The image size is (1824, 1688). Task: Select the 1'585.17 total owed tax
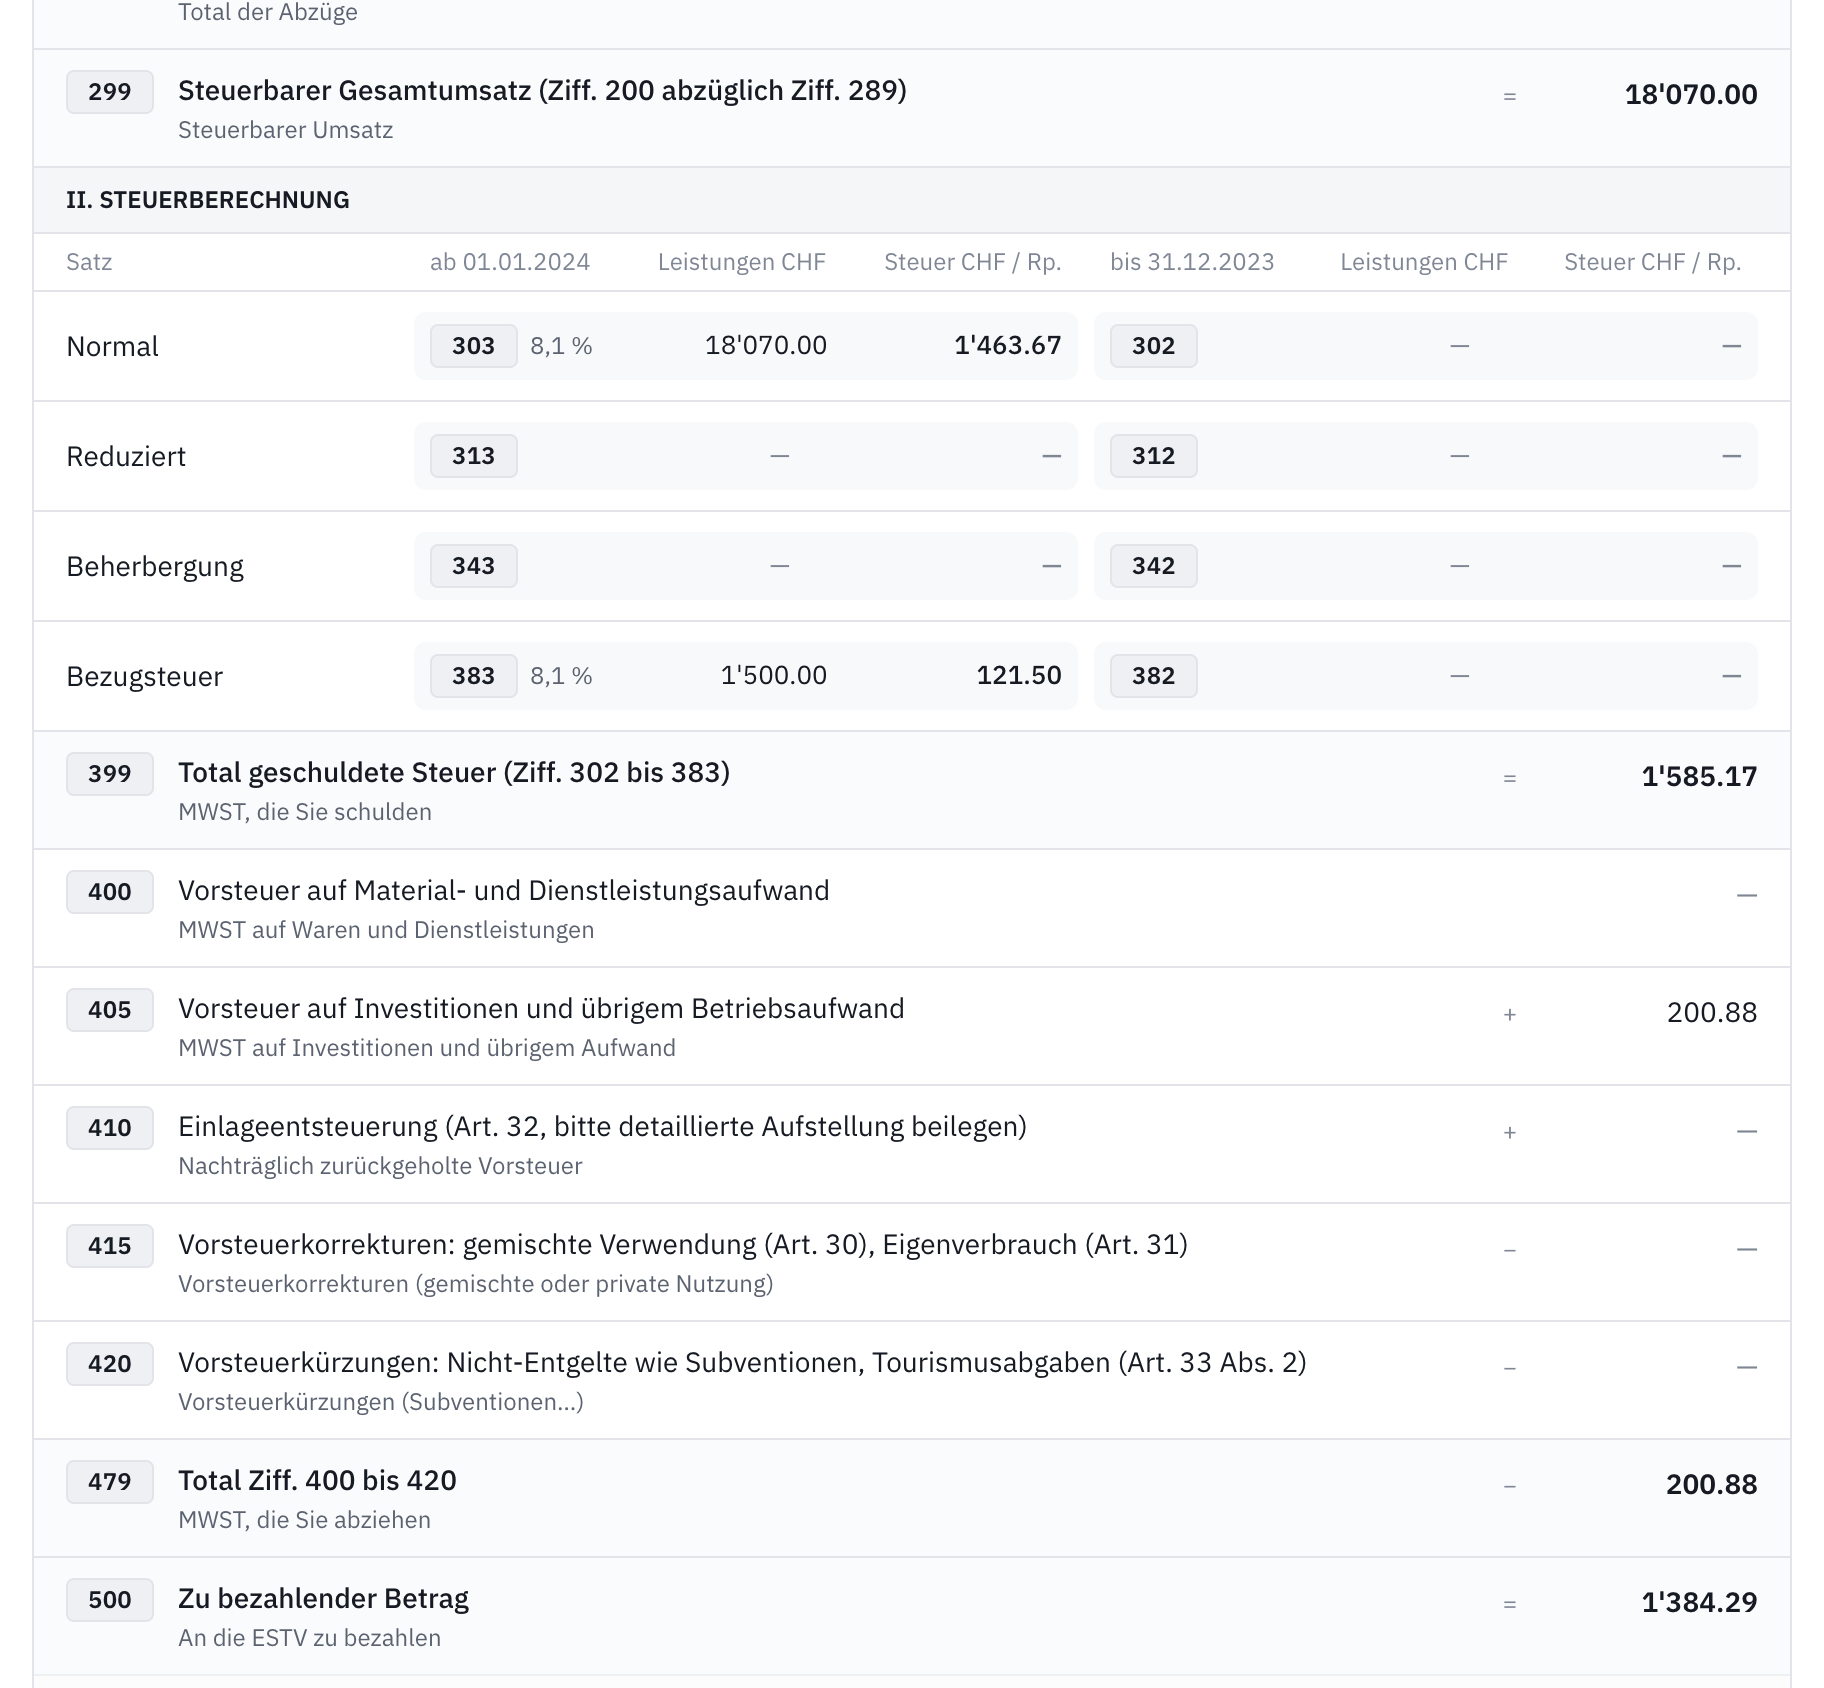pos(1699,776)
